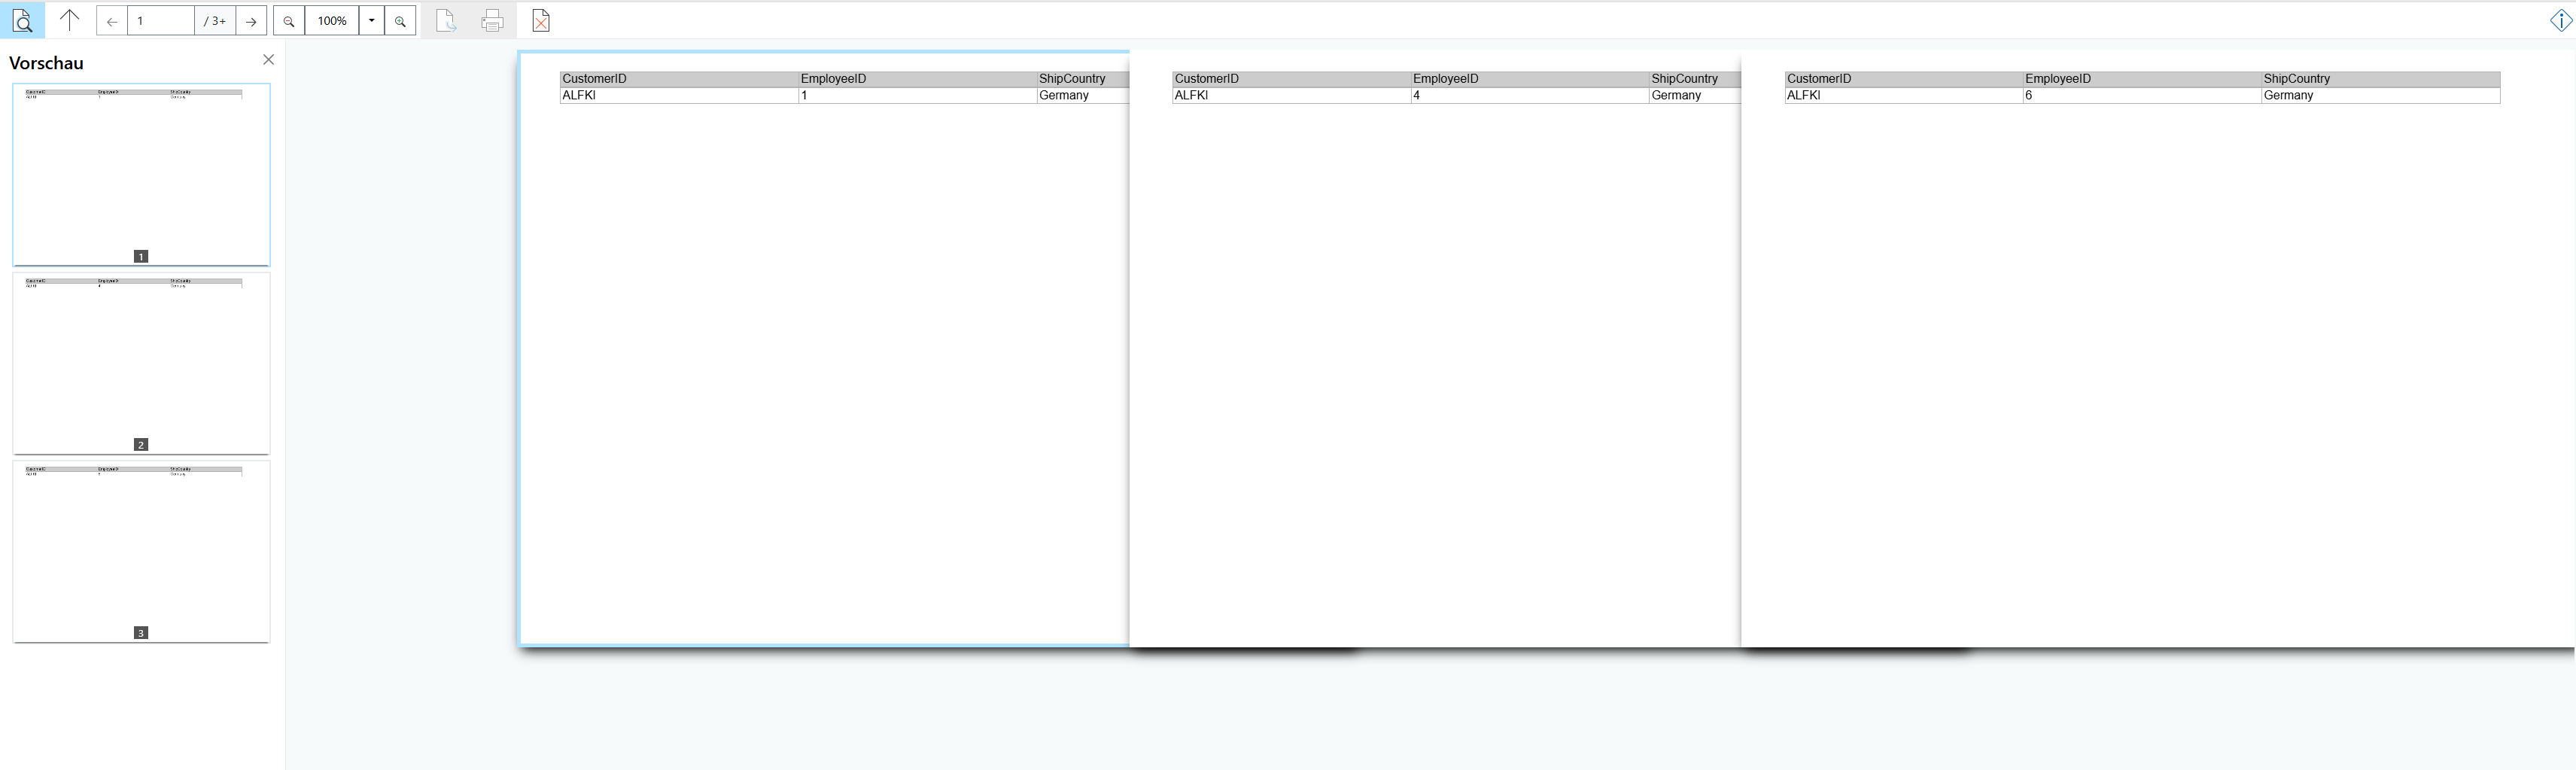Click the print icon
The width and height of the screenshot is (2576, 770).
click(x=492, y=21)
